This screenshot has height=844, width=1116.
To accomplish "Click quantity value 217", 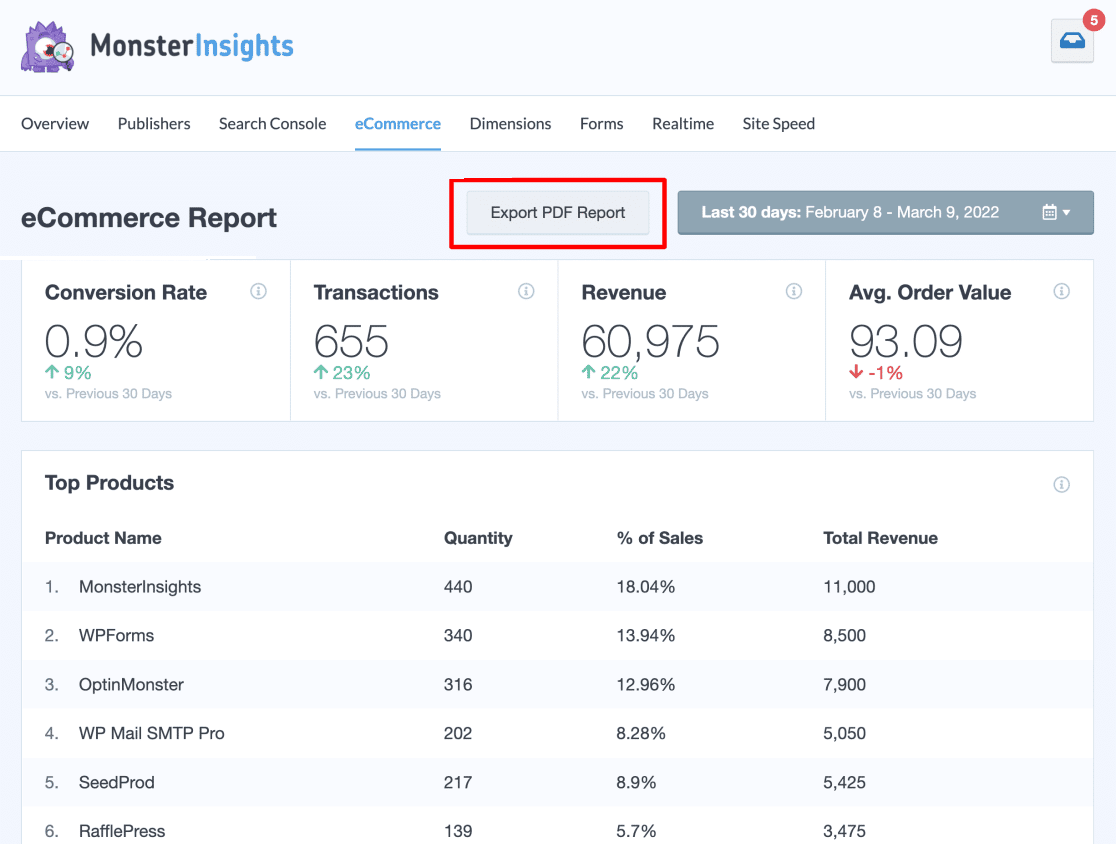I will (x=458, y=782).
